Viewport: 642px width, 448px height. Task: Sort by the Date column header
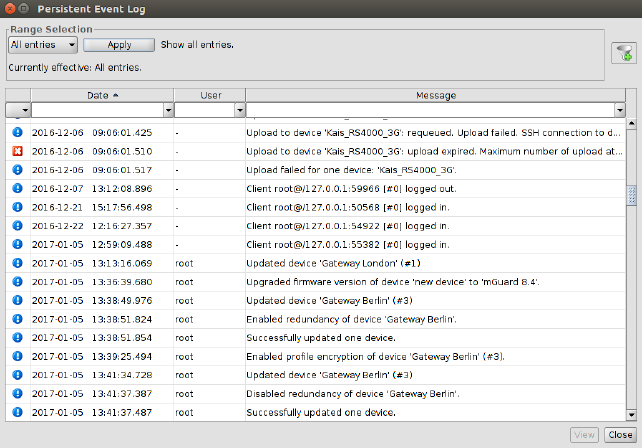pos(101,95)
